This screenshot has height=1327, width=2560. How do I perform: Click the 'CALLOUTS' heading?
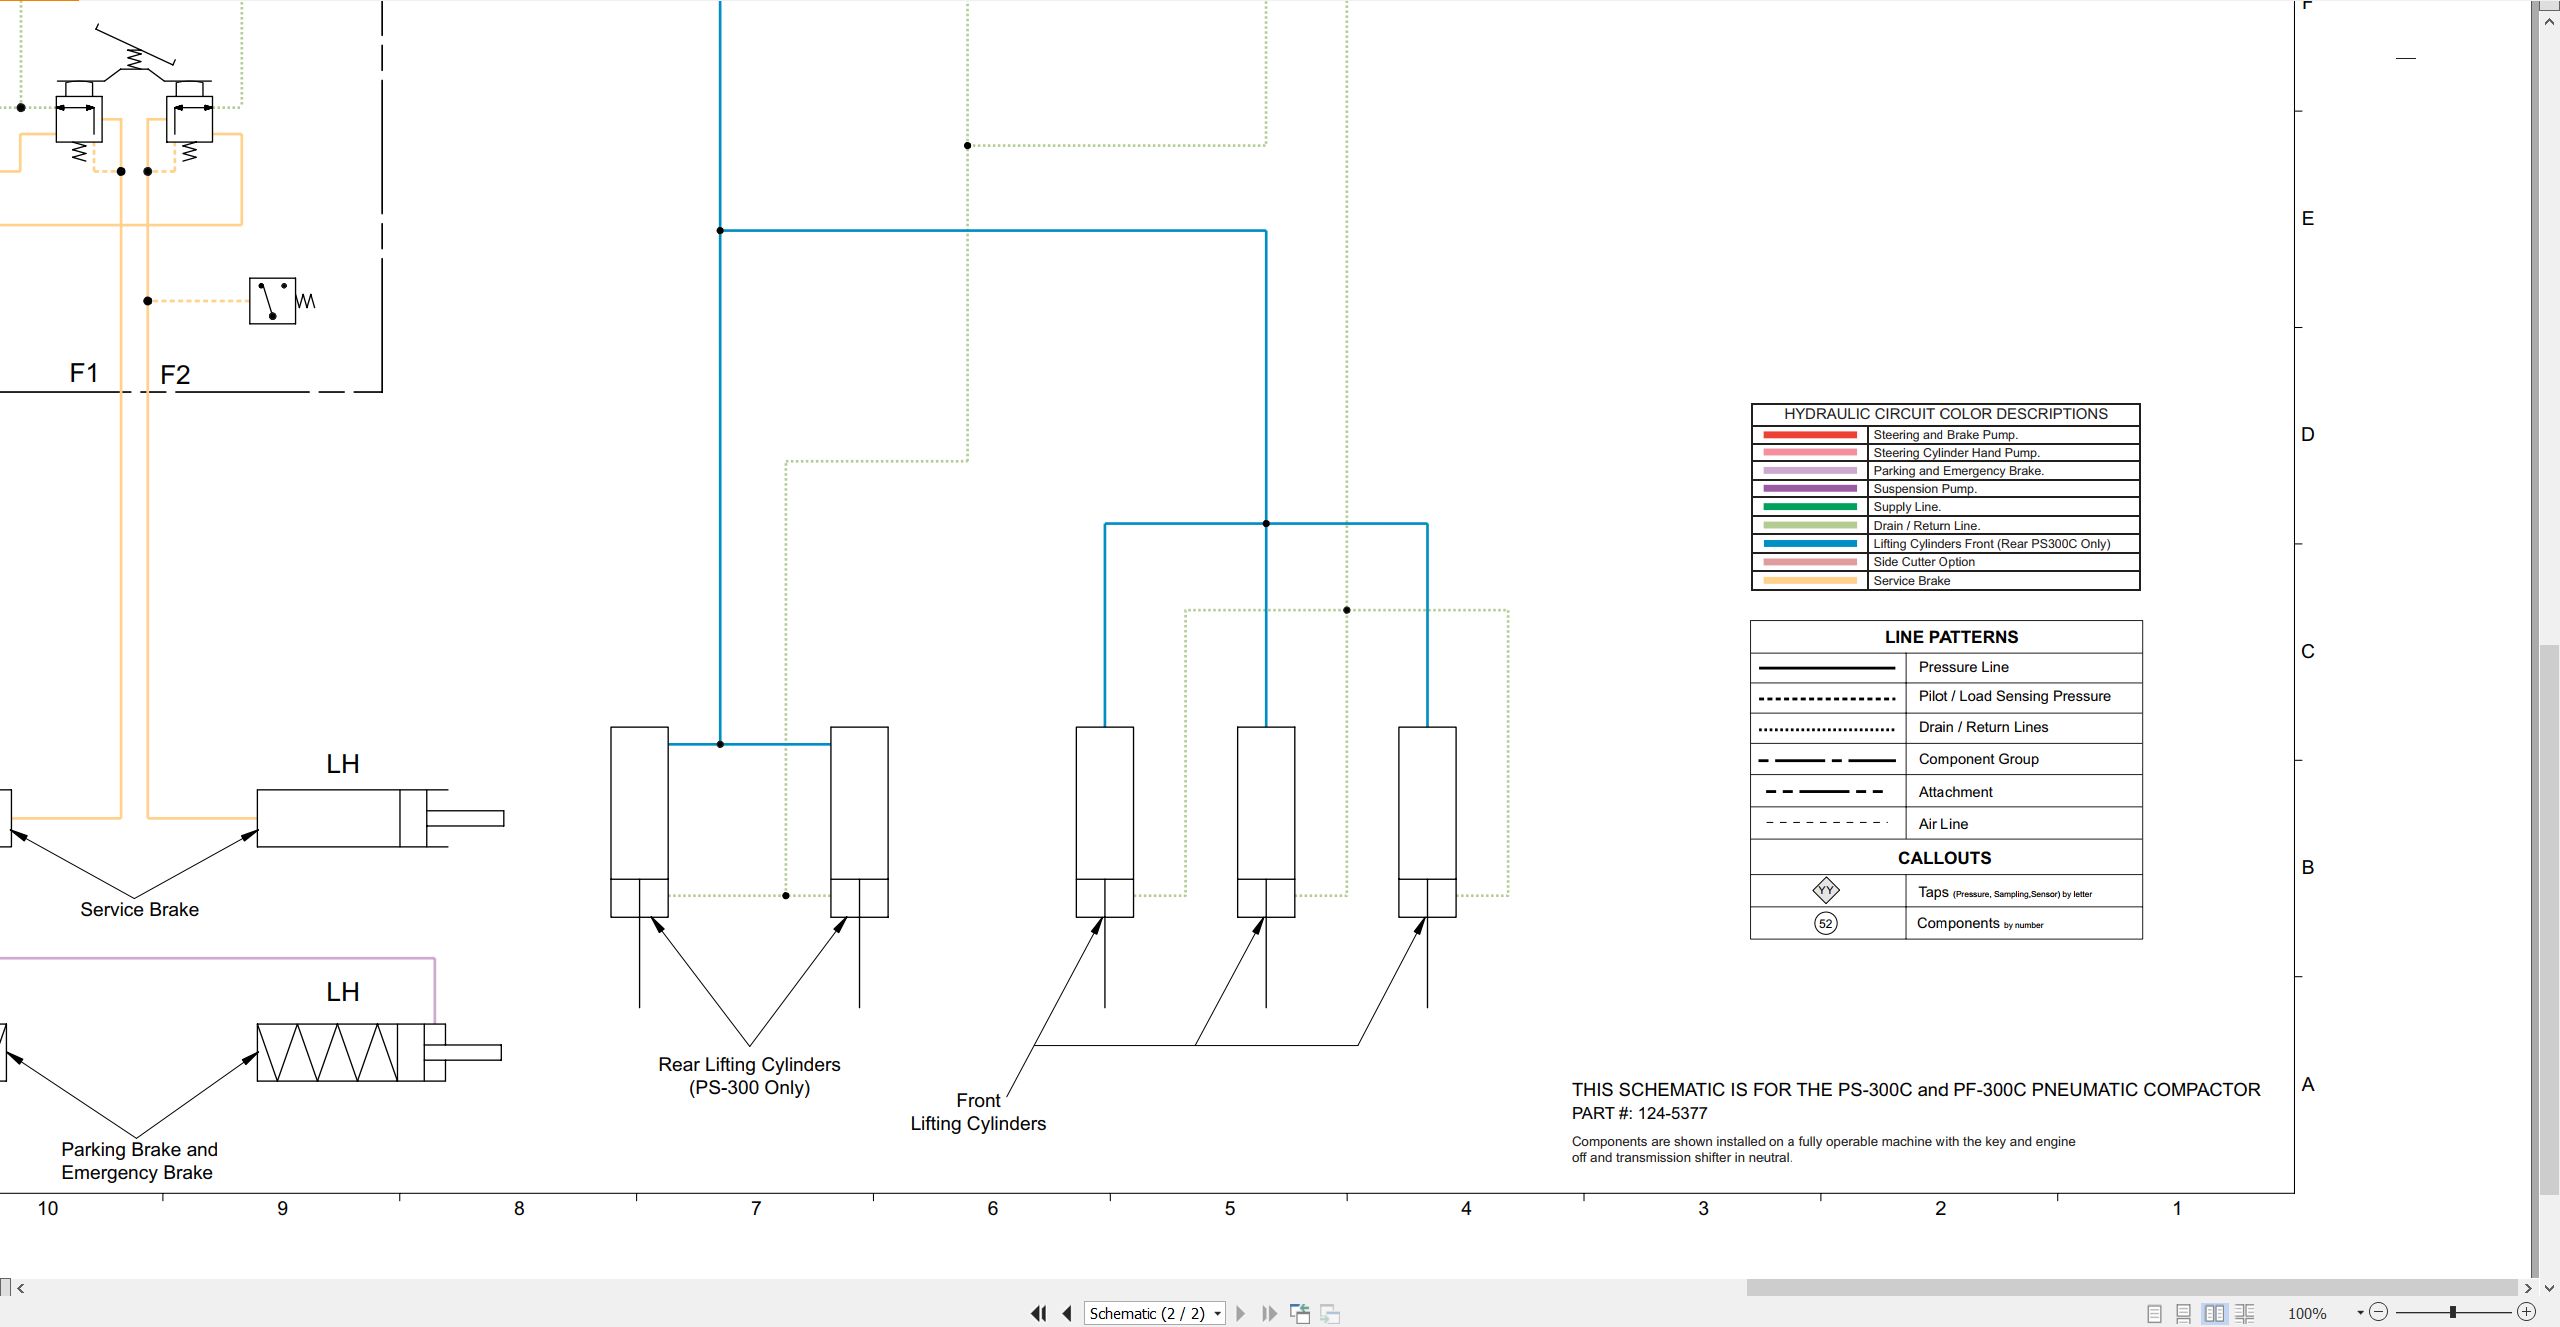(x=1944, y=858)
